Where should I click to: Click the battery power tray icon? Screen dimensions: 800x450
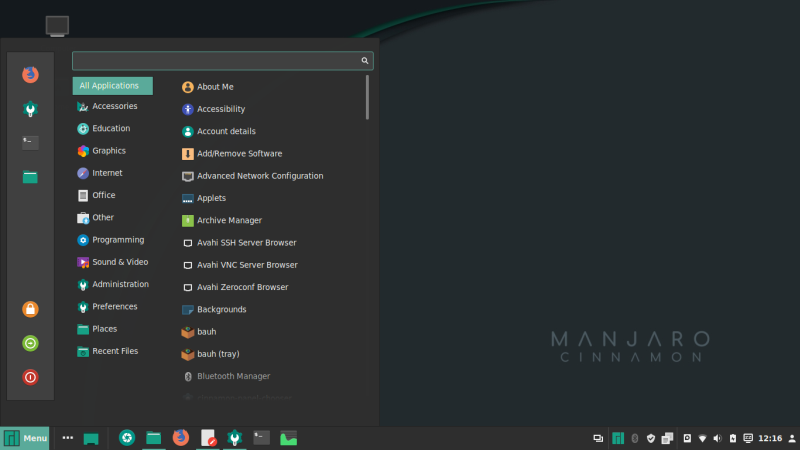pos(733,438)
